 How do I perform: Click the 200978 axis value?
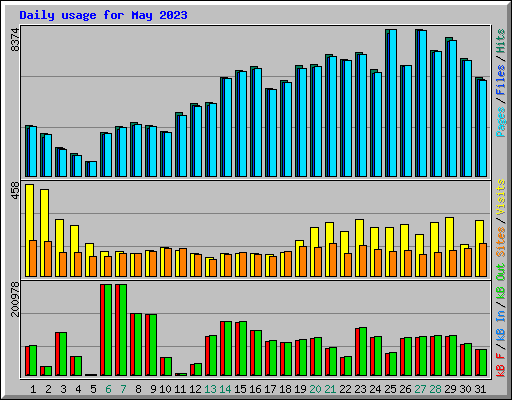point(15,299)
